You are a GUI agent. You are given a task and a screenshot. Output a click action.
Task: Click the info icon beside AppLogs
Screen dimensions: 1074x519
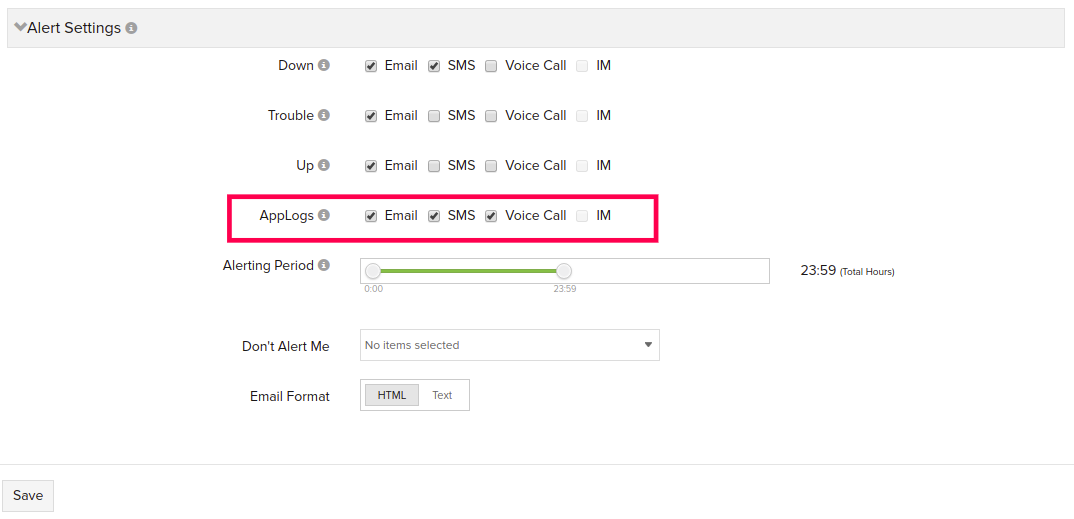click(324, 216)
